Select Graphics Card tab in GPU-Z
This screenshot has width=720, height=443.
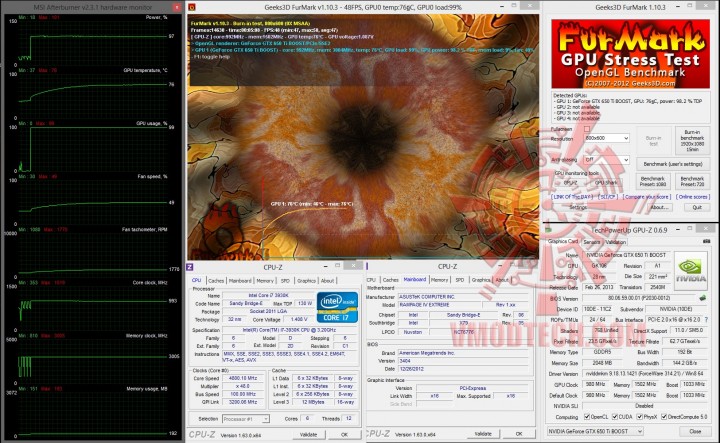coord(563,241)
